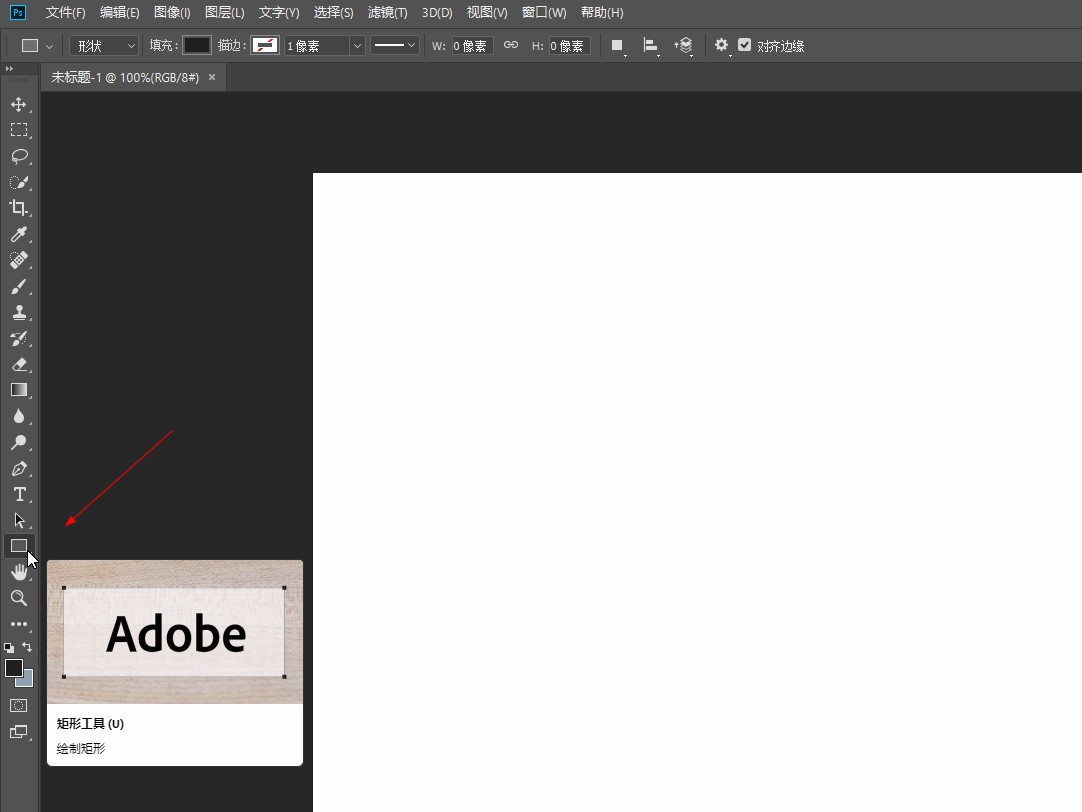The width and height of the screenshot is (1082, 812).
Task: Select the Gradient tool
Action: click(x=19, y=390)
